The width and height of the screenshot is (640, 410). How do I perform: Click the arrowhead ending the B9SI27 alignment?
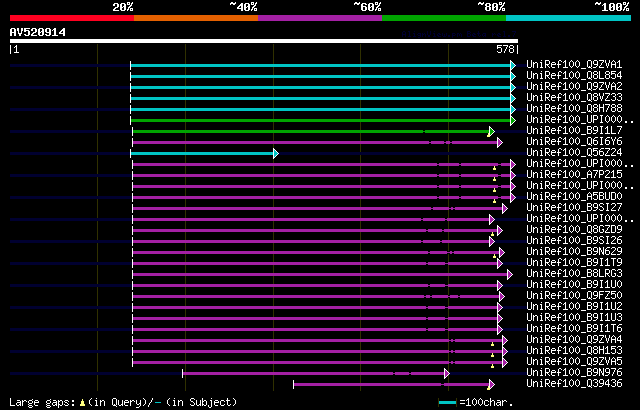coord(505,208)
